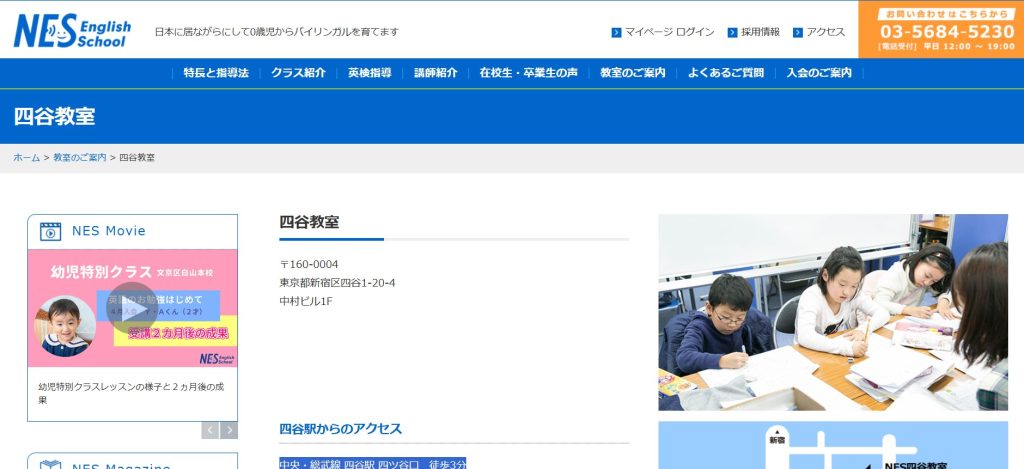Click the NES Movie heading

coord(108,231)
